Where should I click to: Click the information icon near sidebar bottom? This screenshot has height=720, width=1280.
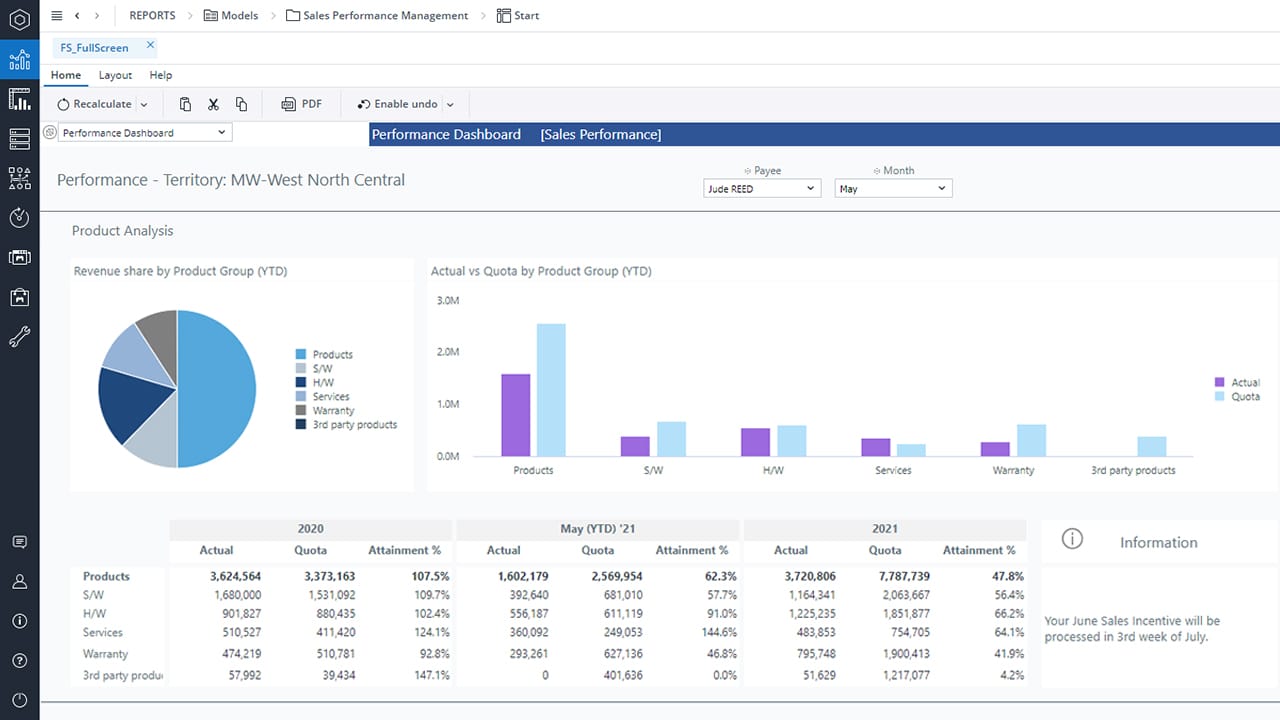pos(19,620)
